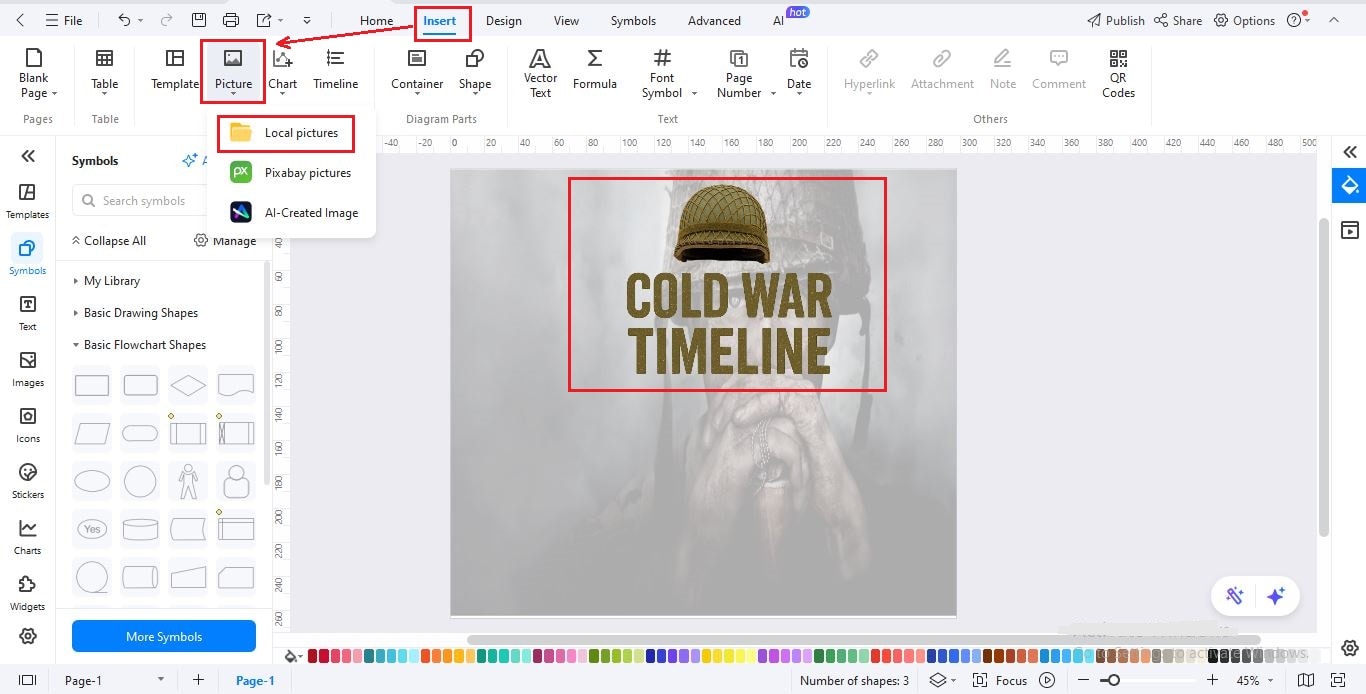Insert a Vector Text element
1366x694 pixels.
point(540,70)
